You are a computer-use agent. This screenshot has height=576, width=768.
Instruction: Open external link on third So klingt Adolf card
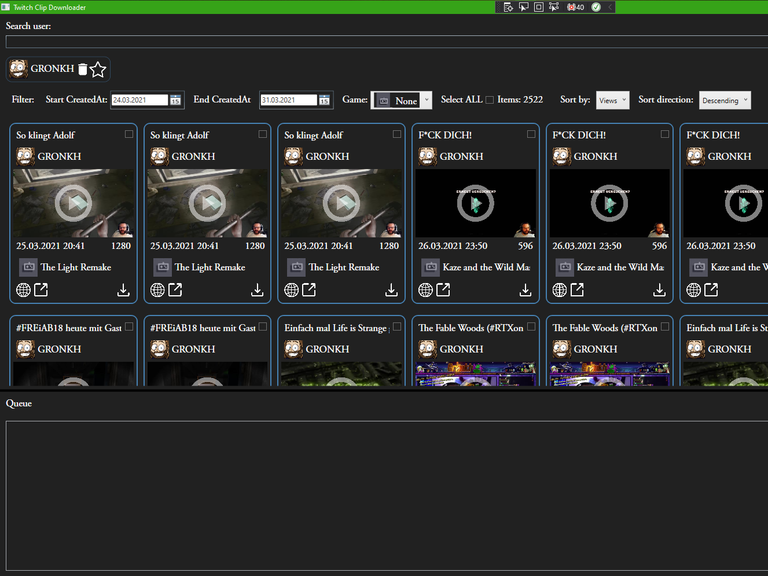pyautogui.click(x=309, y=290)
